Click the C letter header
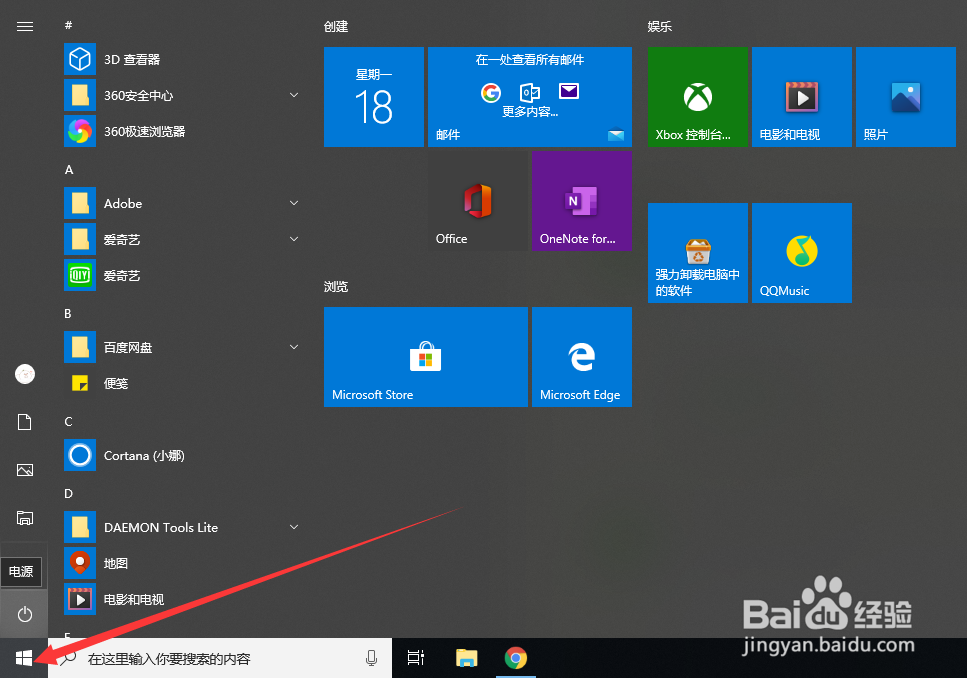The height and width of the screenshot is (678, 967). pyautogui.click(x=68, y=421)
